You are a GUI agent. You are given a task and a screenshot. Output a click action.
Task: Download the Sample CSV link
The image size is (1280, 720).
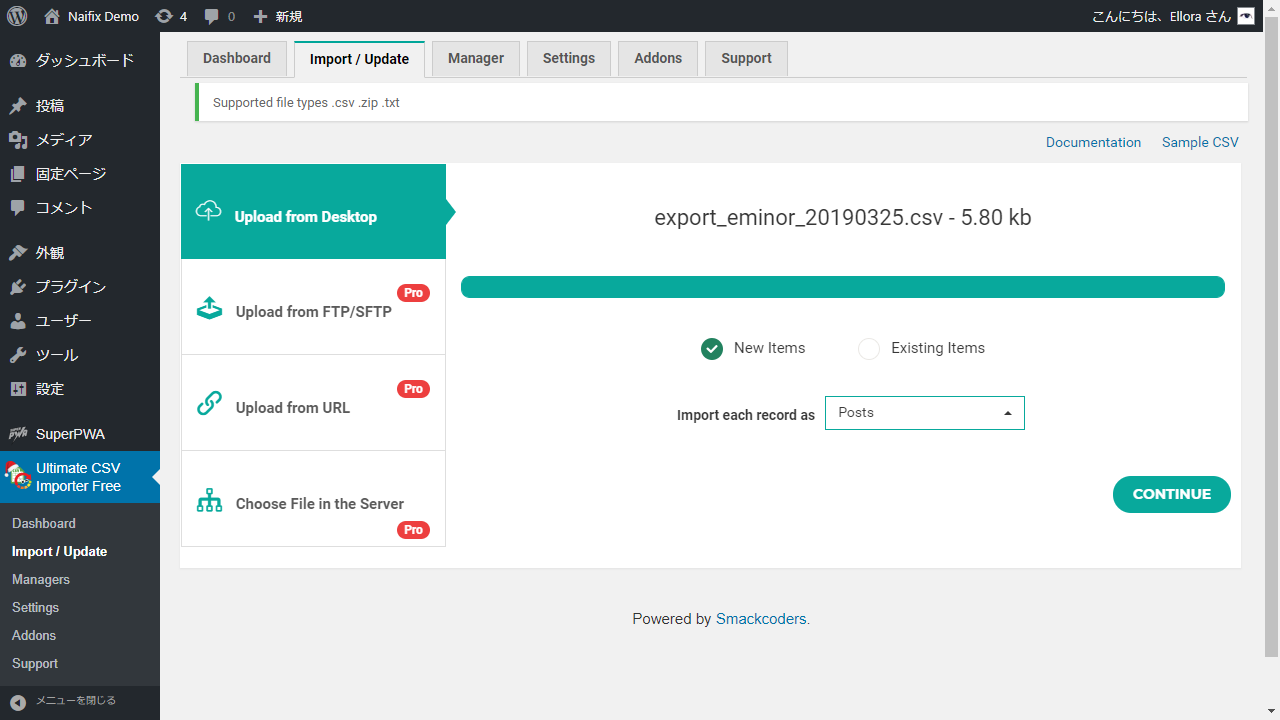(x=1200, y=142)
